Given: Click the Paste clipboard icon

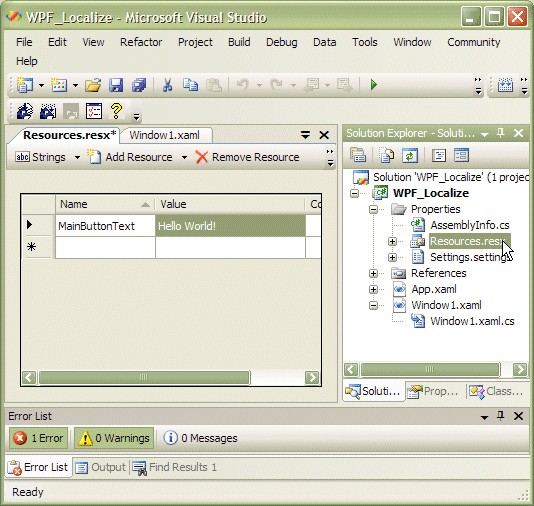Looking at the screenshot, I should (x=214, y=85).
